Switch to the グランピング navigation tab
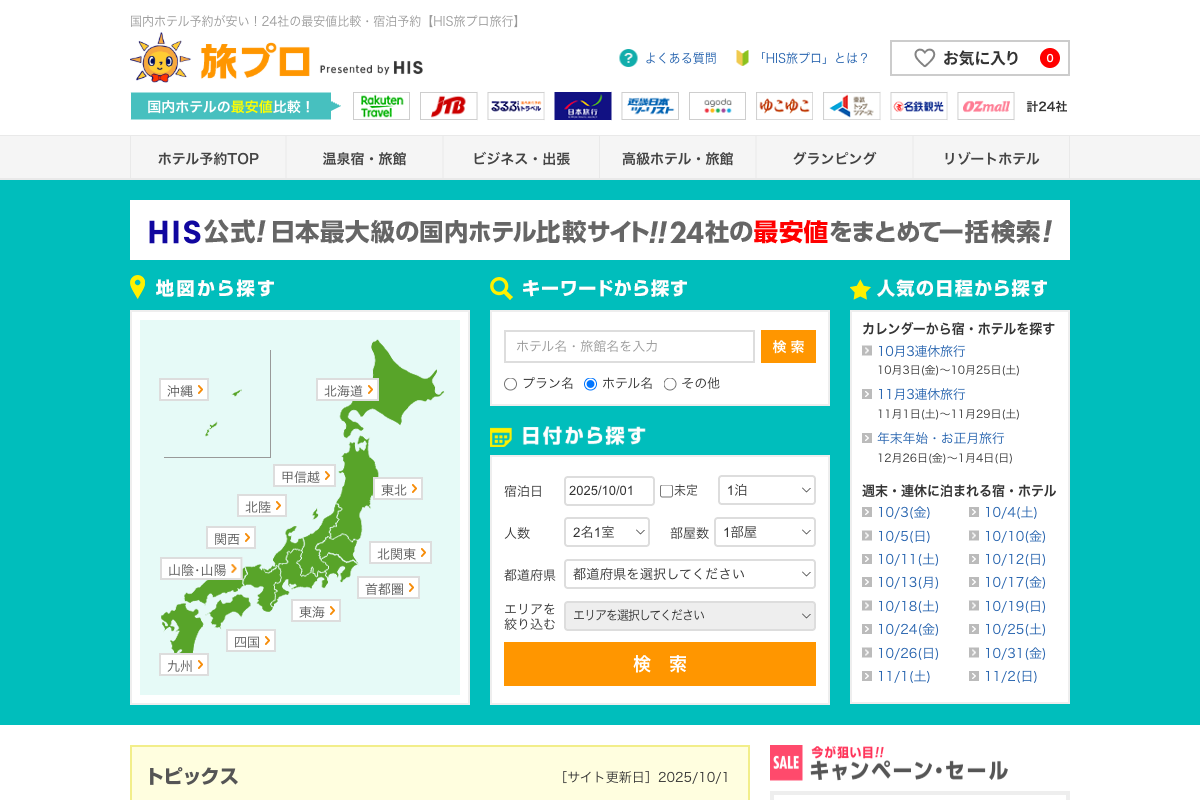 pyautogui.click(x=834, y=158)
